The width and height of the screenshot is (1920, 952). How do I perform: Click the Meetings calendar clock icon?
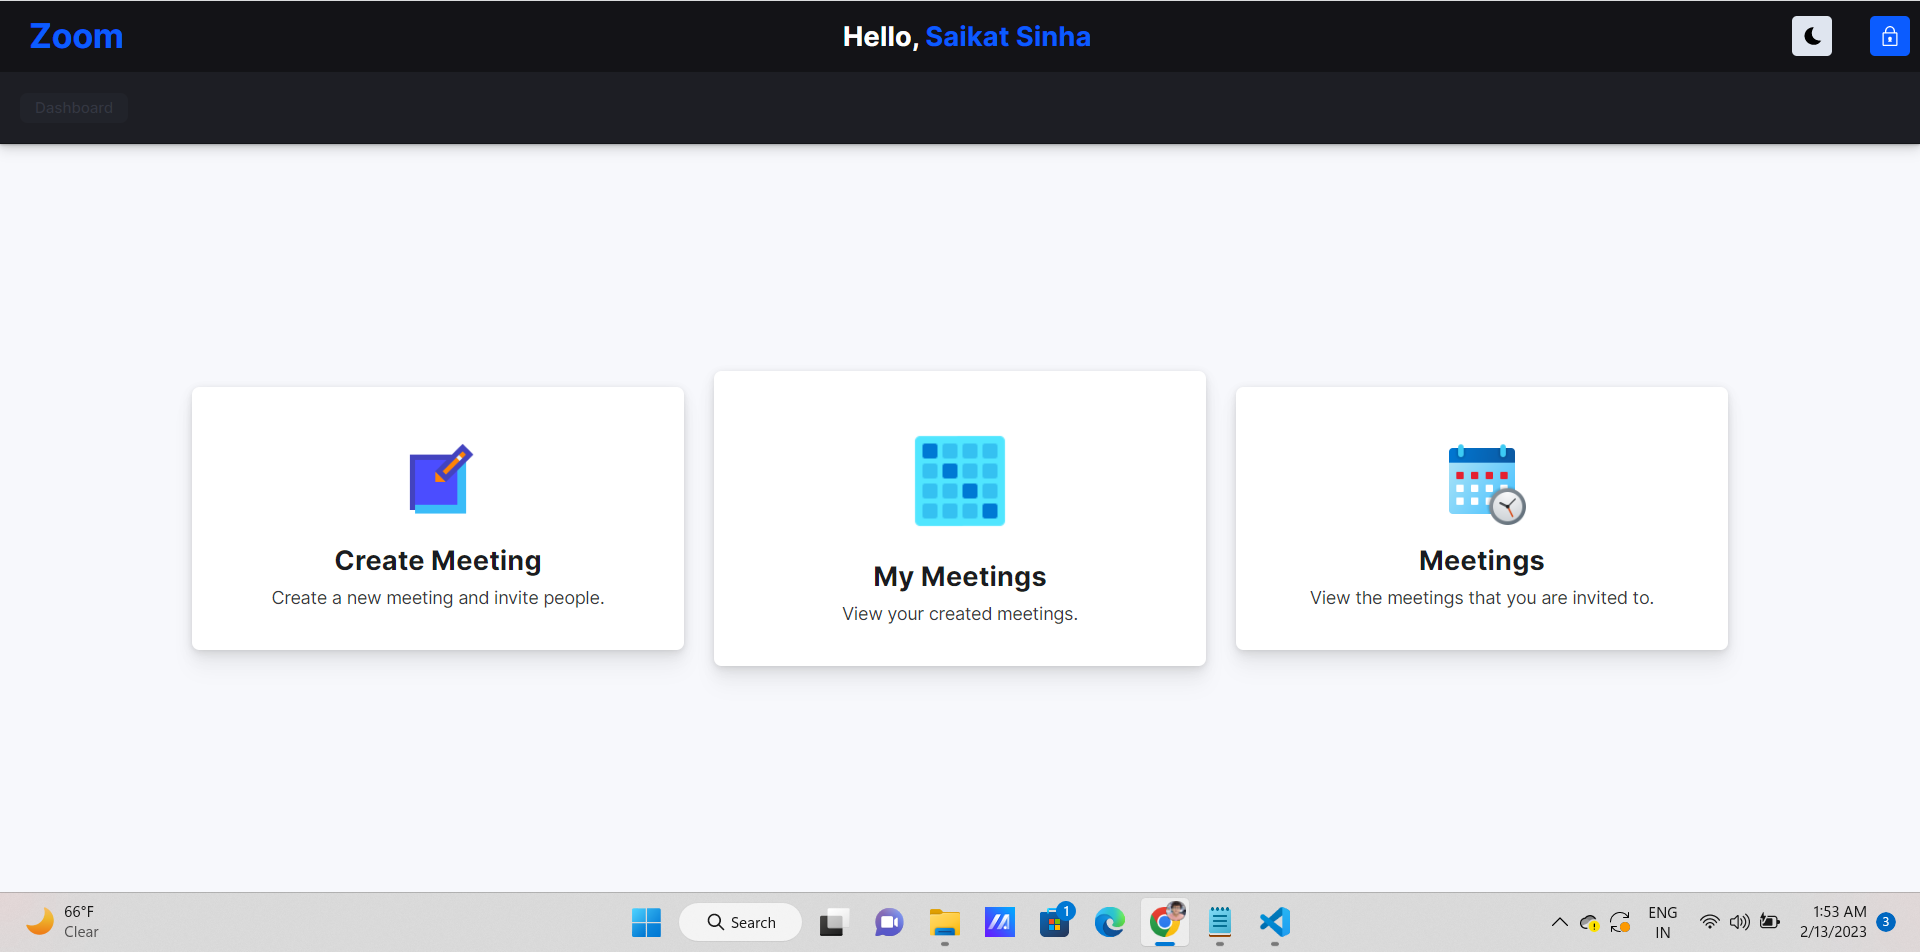point(1486,484)
